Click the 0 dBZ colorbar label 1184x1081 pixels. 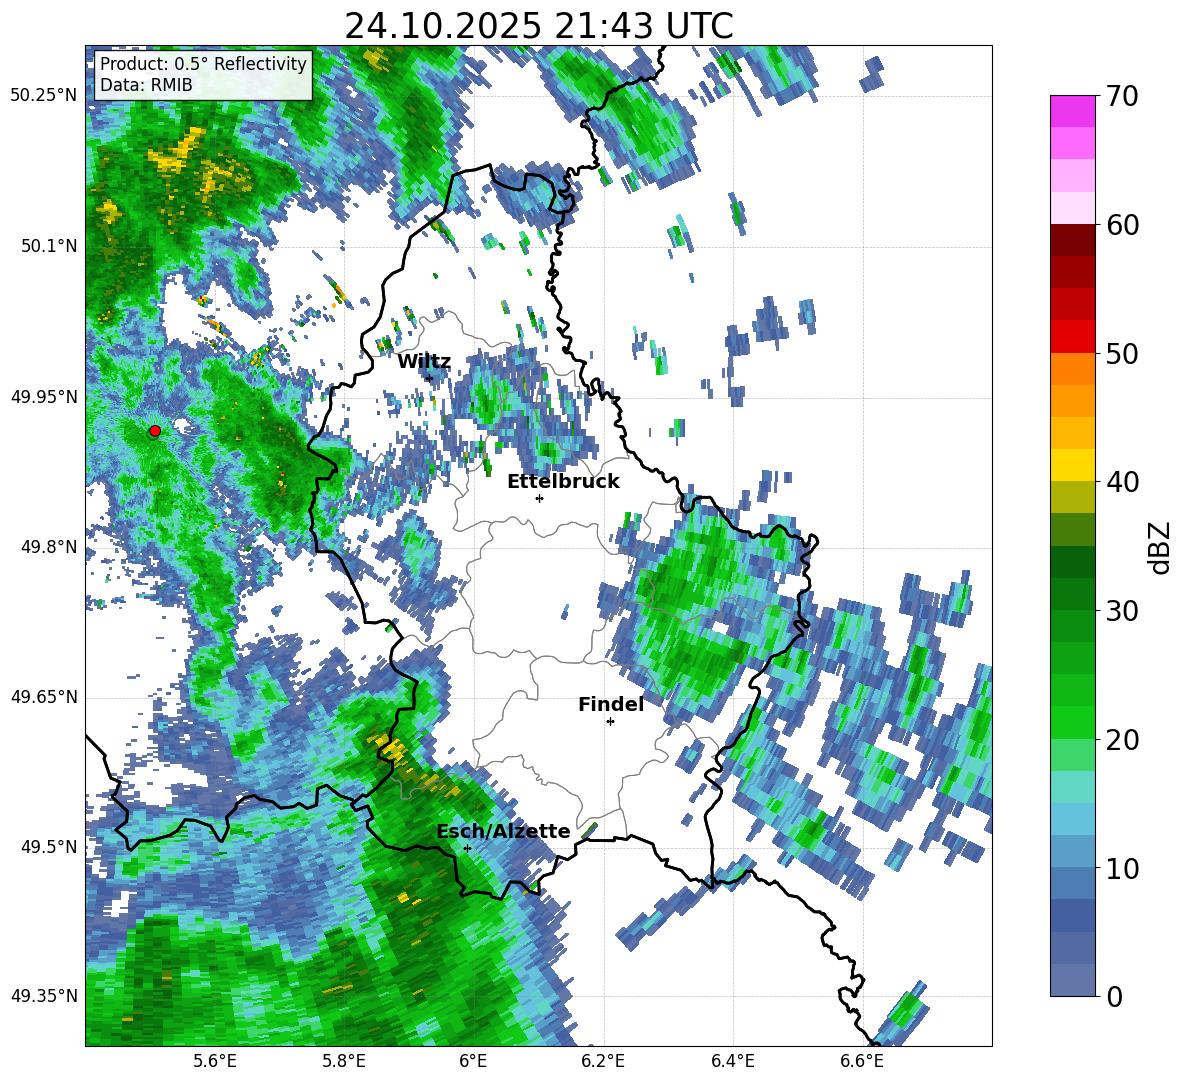tap(1115, 996)
